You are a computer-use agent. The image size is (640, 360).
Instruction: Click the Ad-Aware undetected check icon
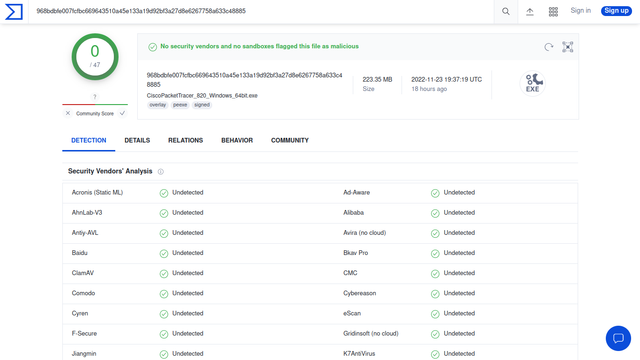pyautogui.click(x=435, y=193)
